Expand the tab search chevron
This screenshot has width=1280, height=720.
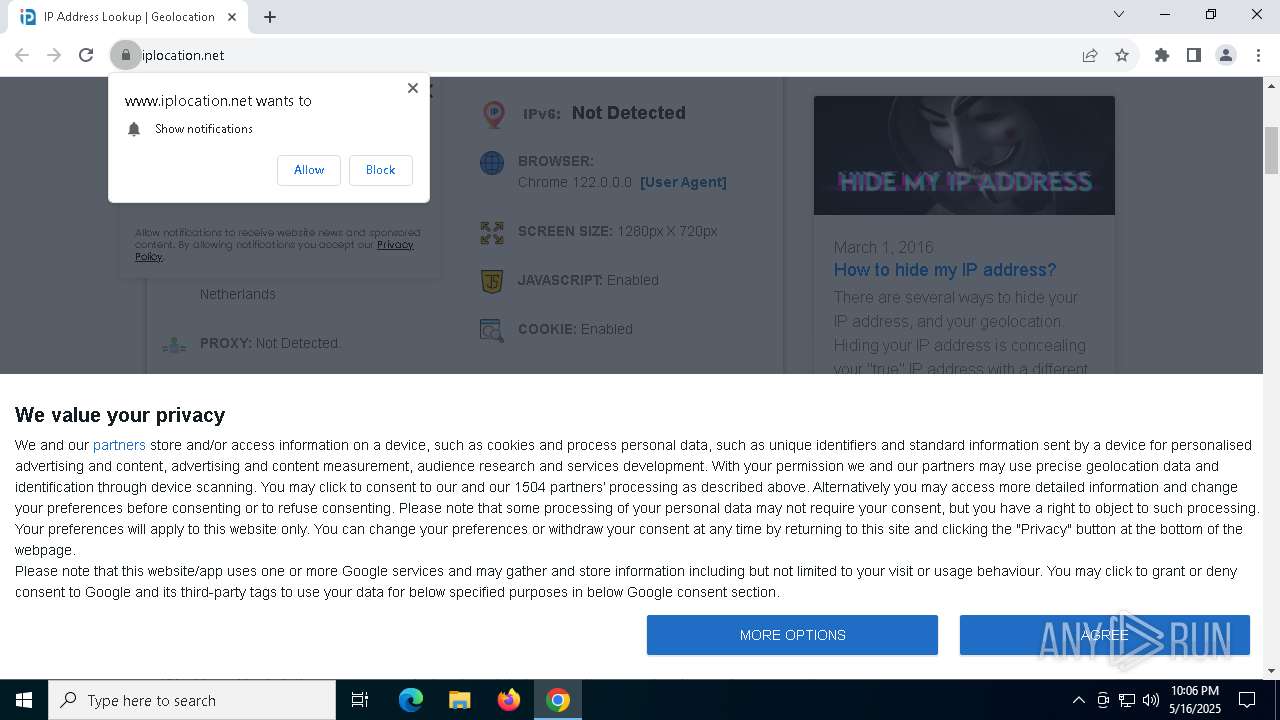click(x=1119, y=14)
